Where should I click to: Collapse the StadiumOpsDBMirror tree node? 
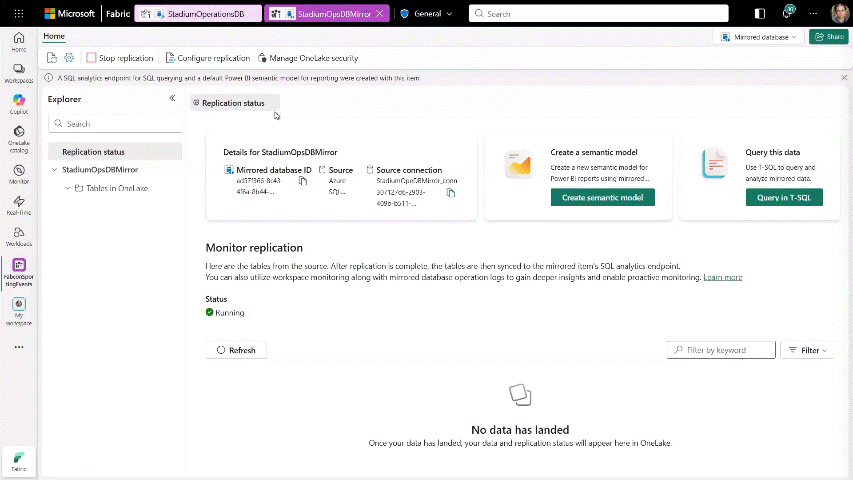click(54, 170)
